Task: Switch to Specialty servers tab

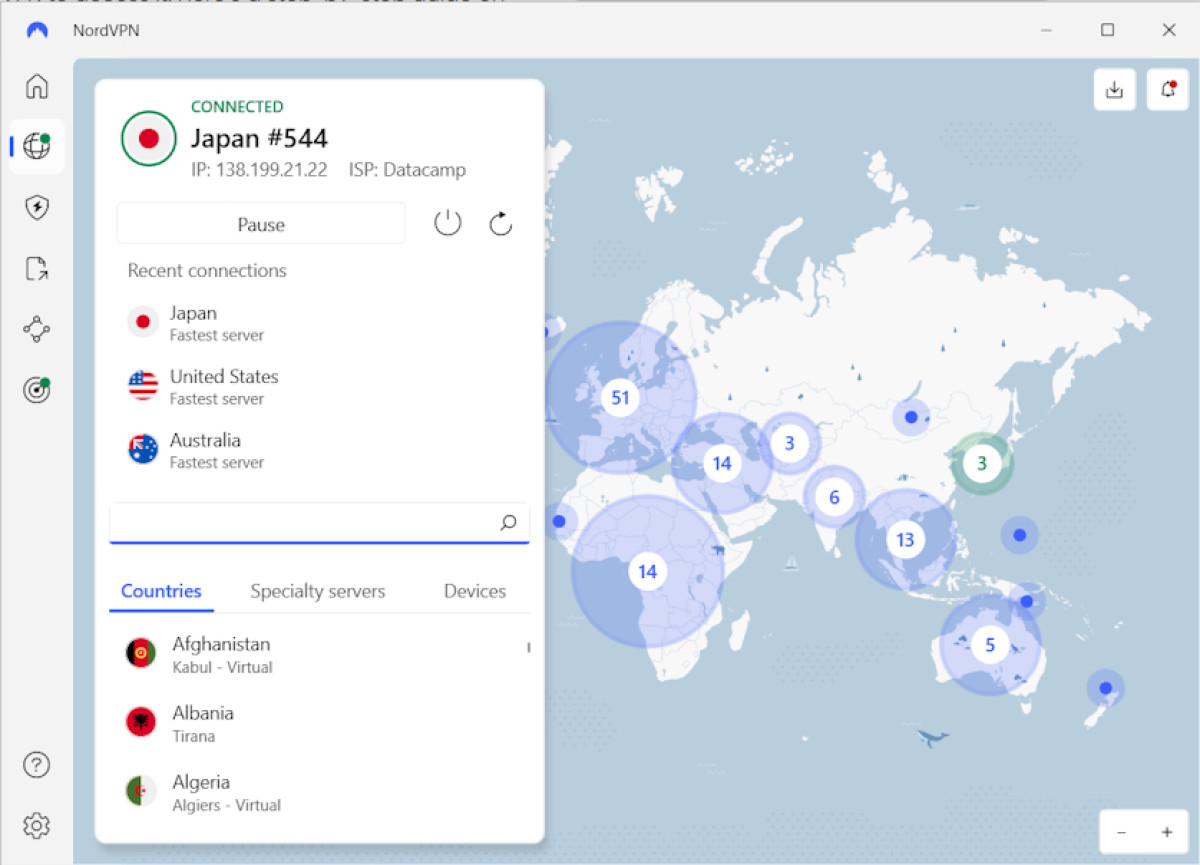Action: point(318,591)
